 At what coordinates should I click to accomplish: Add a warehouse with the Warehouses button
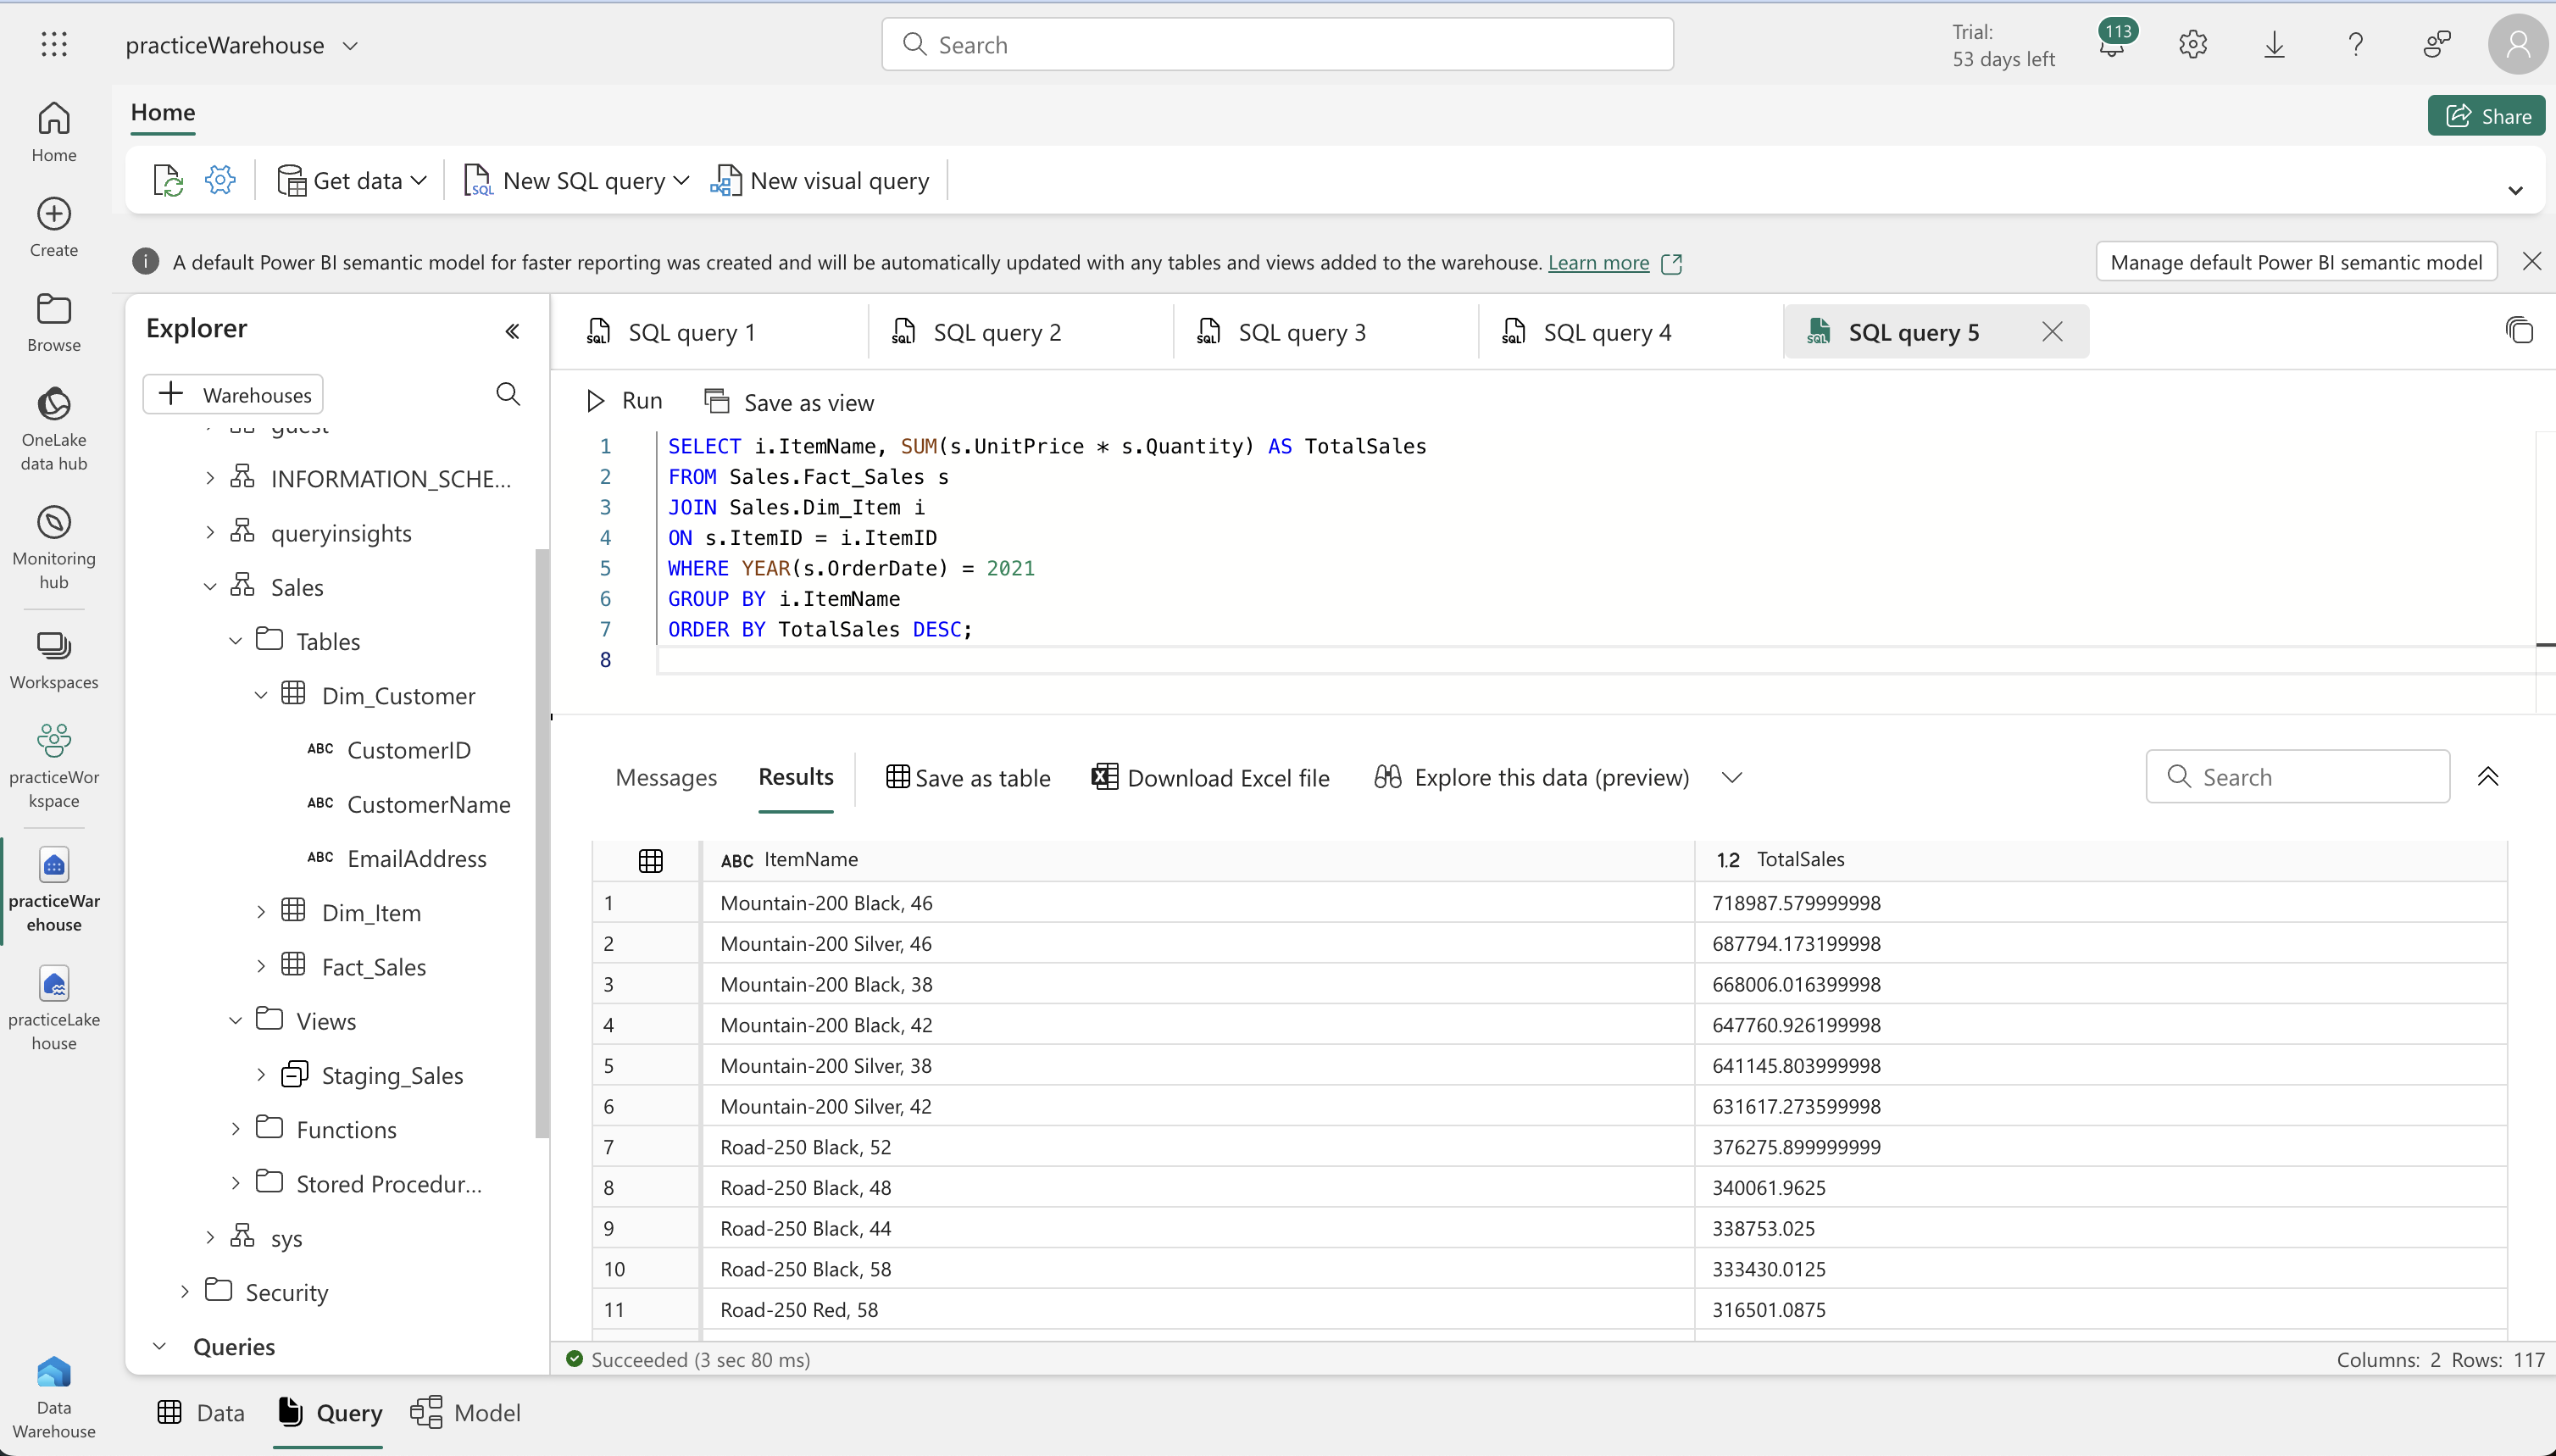pos(233,394)
